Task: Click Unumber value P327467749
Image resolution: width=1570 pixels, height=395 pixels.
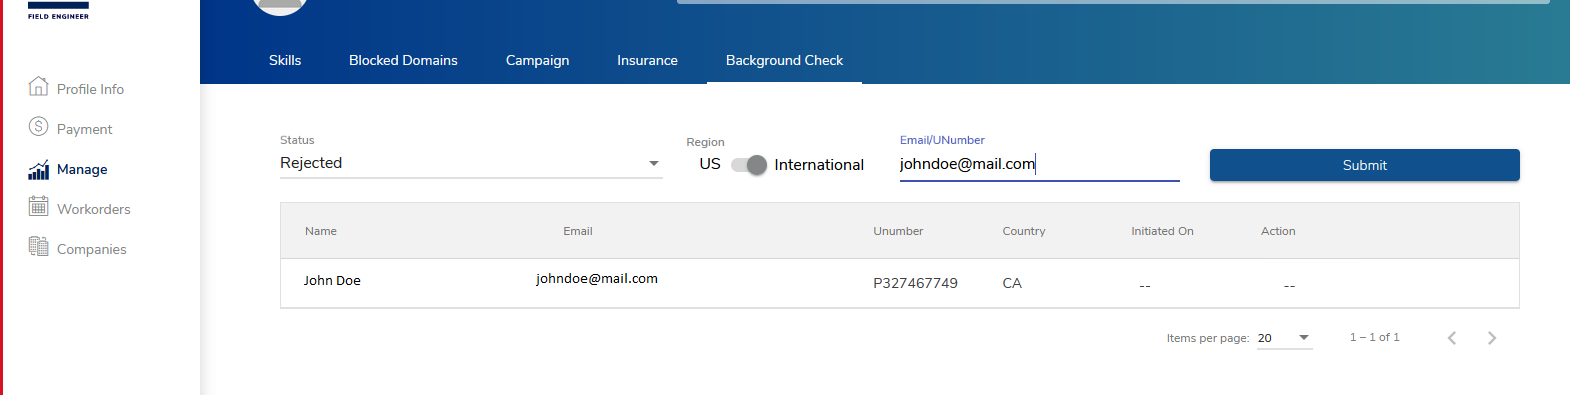Action: [915, 283]
